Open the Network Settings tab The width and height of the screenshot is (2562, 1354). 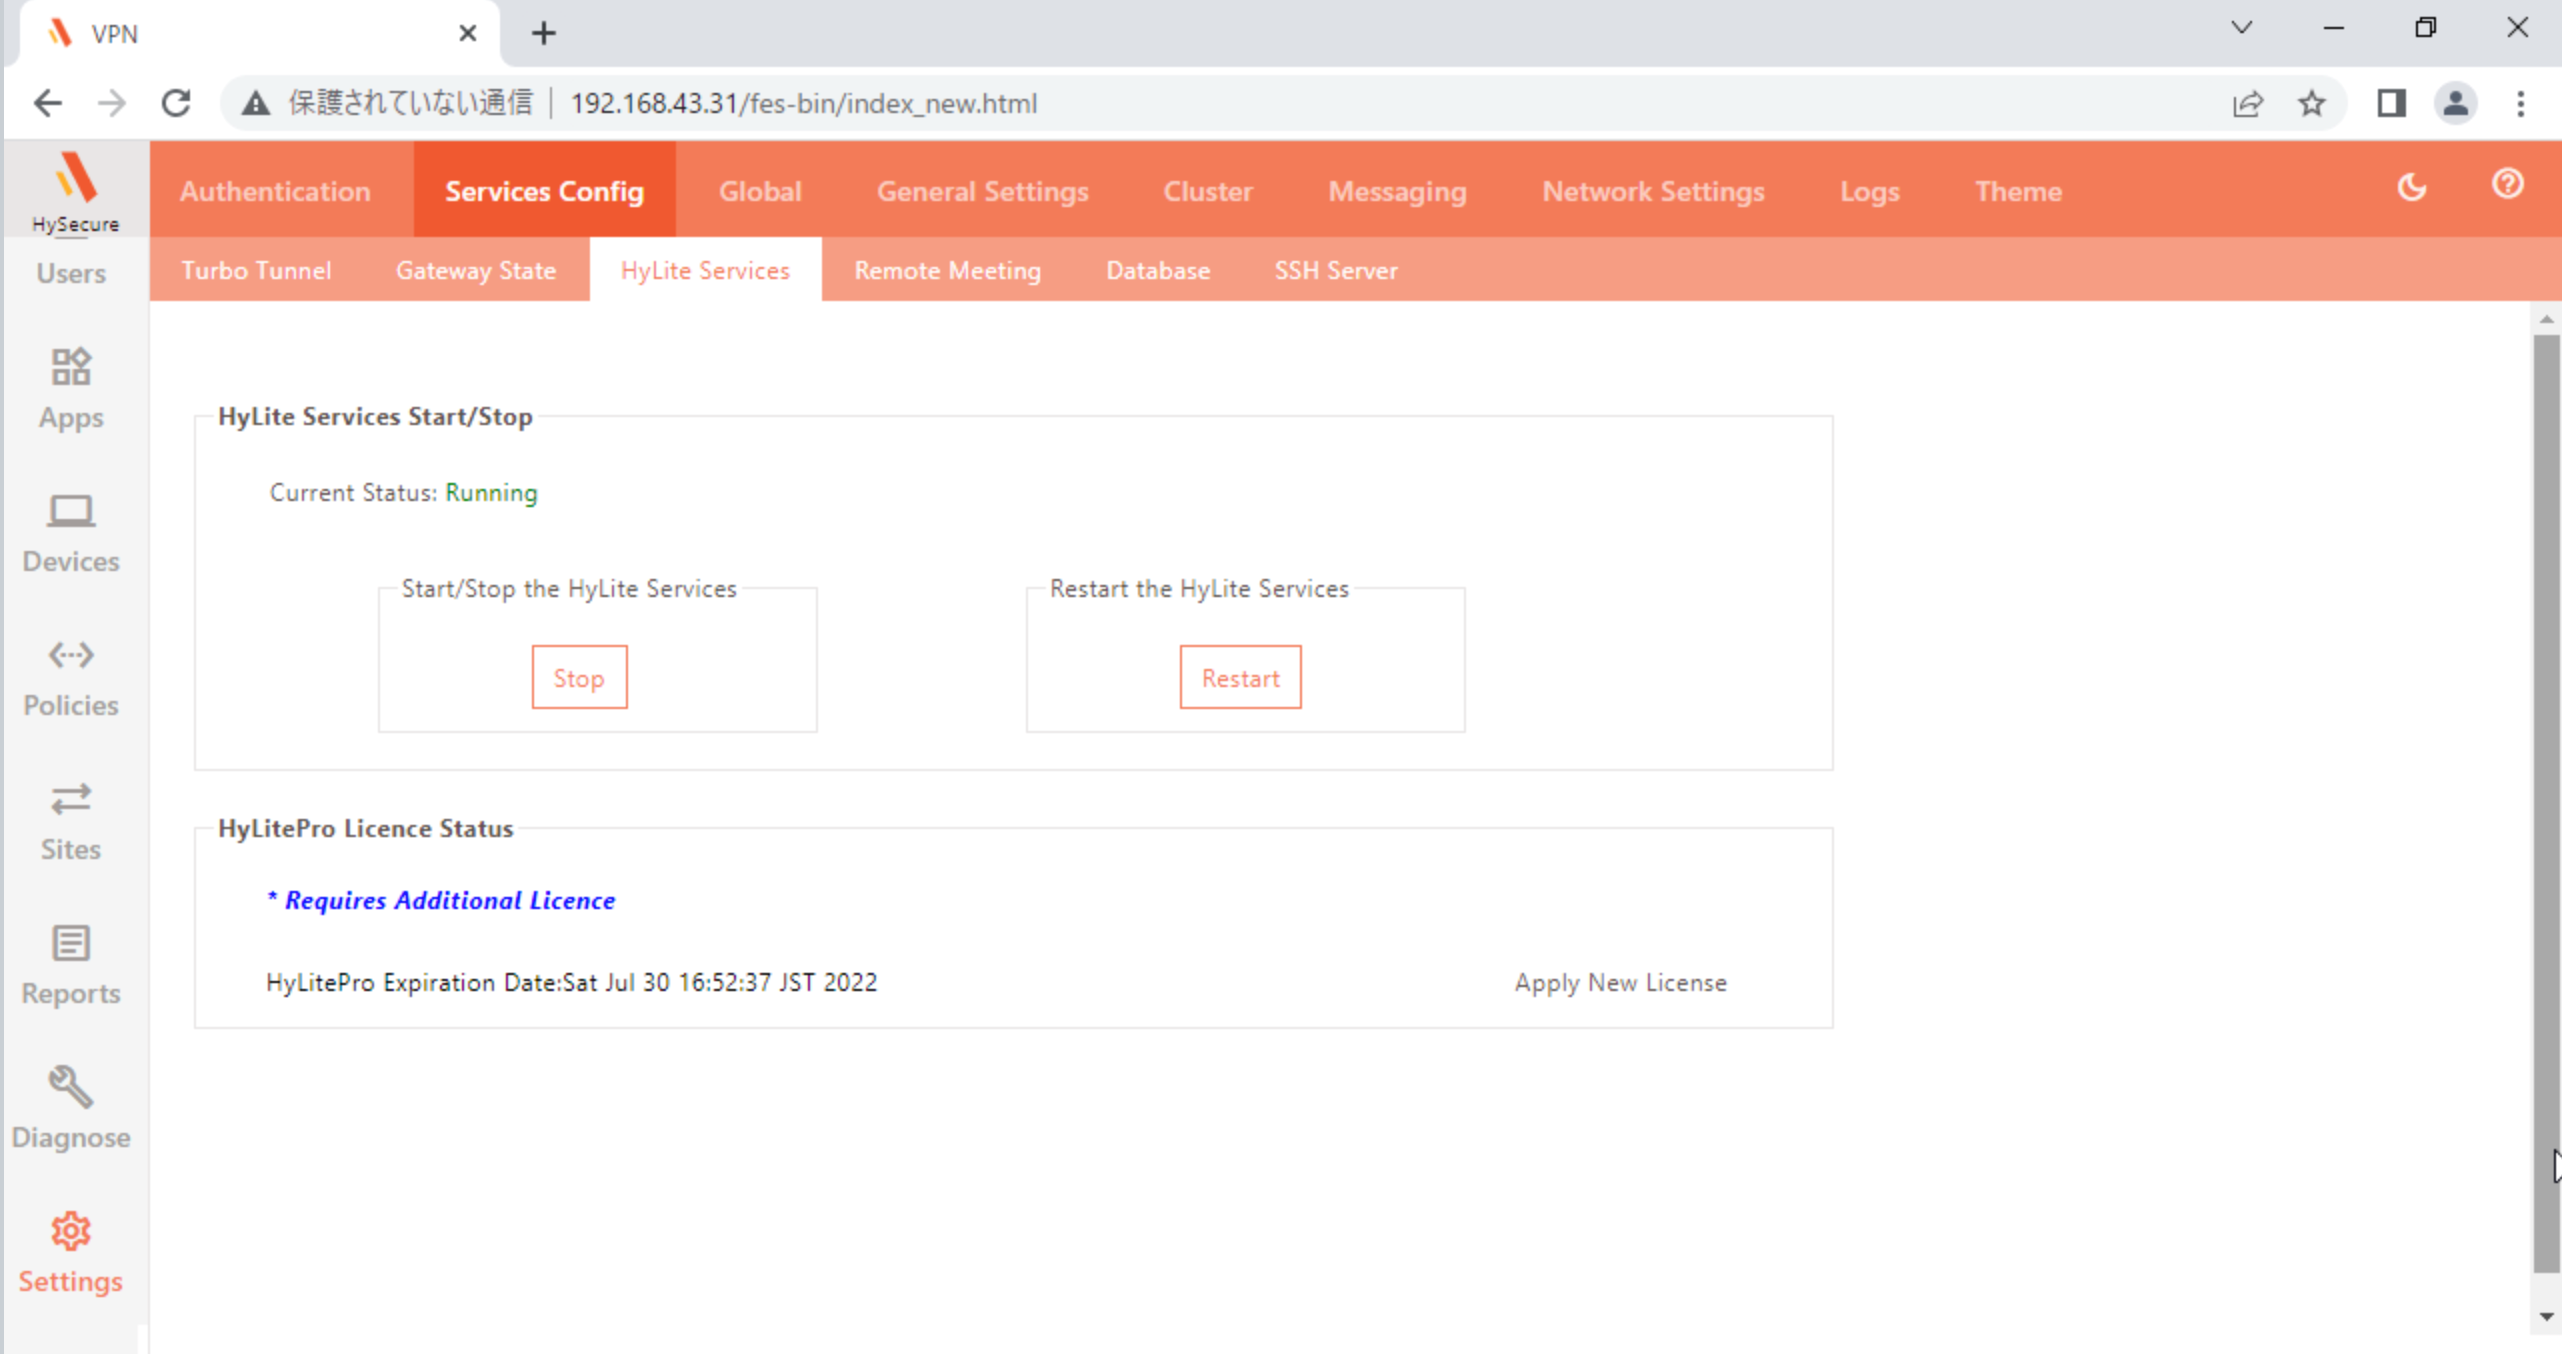pyautogui.click(x=1653, y=190)
